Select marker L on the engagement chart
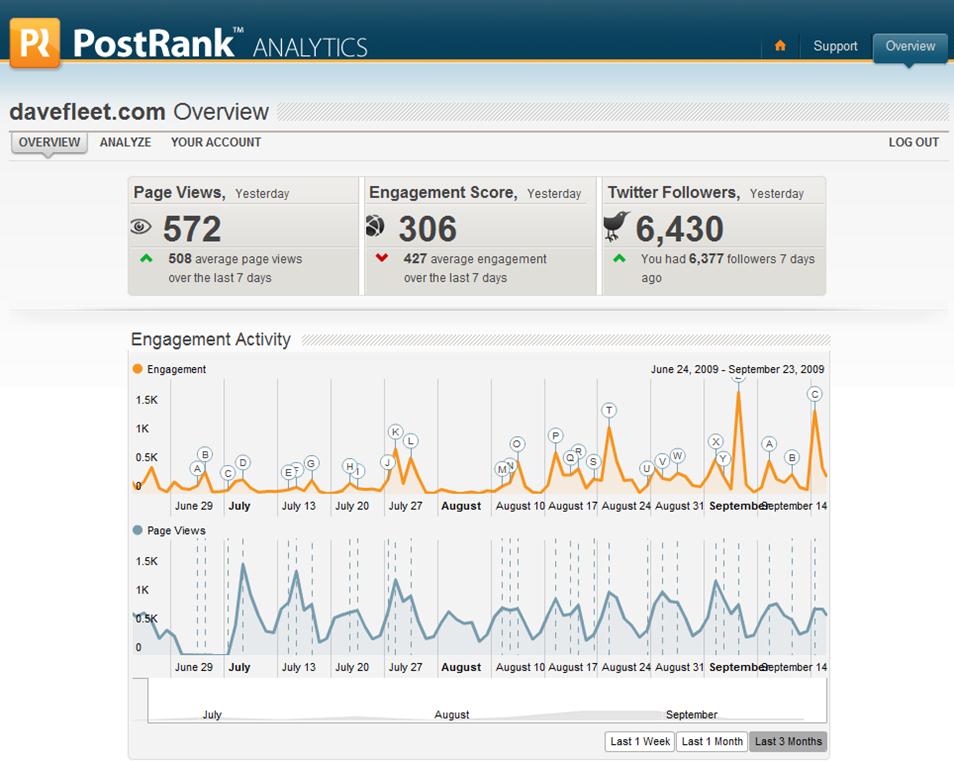The image size is (954, 761). click(x=411, y=440)
